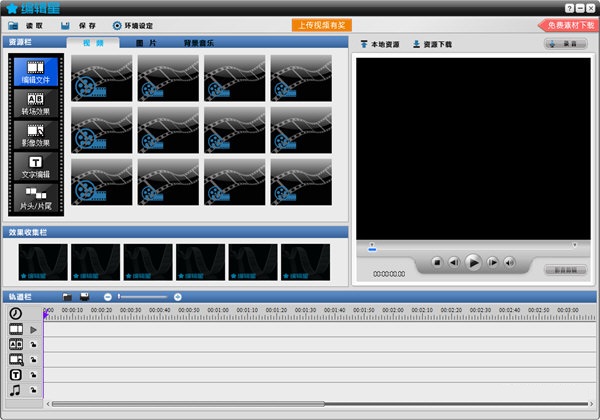
Task: Click the 00:02:00 mark on timeline ruler
Action: 393,310
